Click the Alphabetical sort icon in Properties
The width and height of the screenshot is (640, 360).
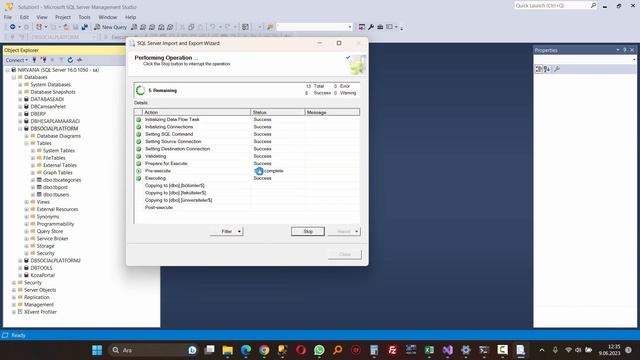547,69
